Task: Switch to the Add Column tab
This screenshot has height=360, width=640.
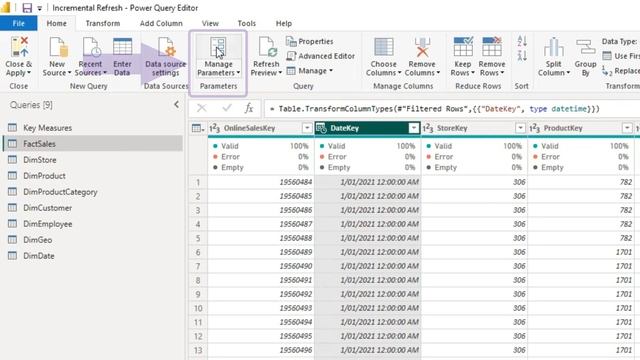Action: pos(161,23)
